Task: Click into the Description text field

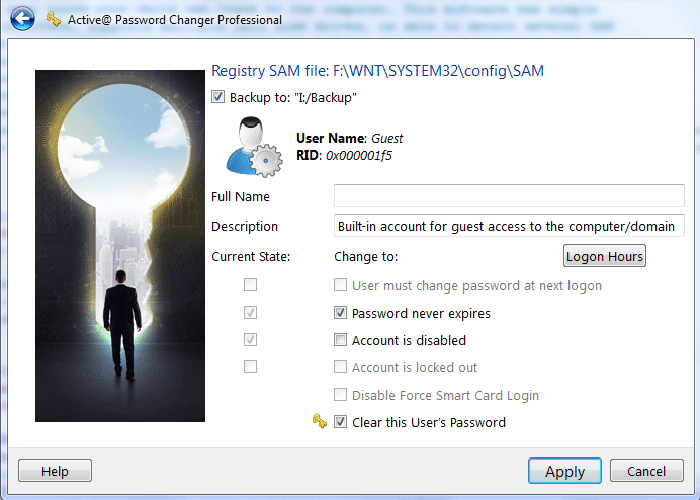Action: click(509, 226)
